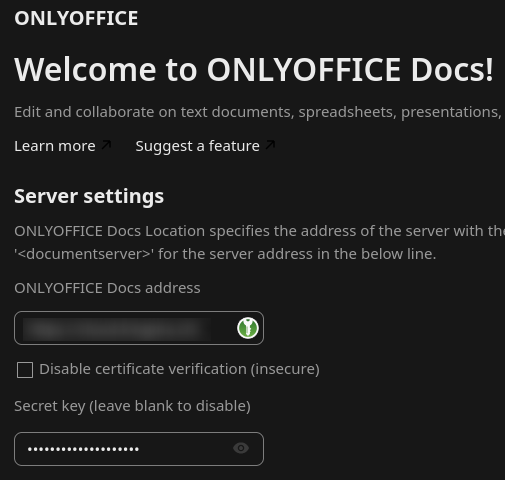Click the Server settings heading
Screen dimensions: 505x480
tap(89, 196)
